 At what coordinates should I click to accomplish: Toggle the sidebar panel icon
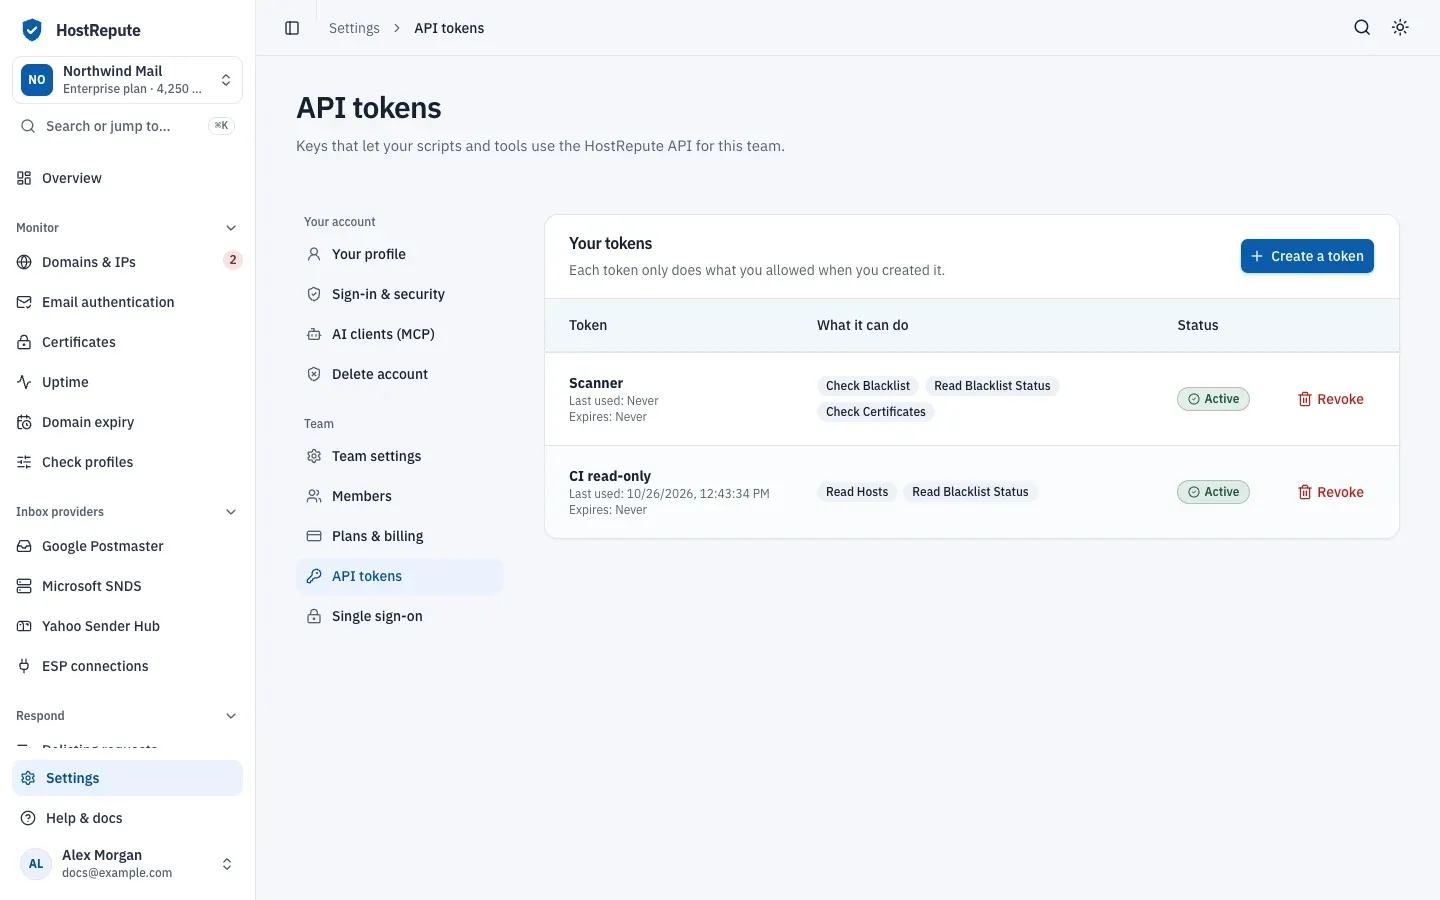[x=292, y=28]
